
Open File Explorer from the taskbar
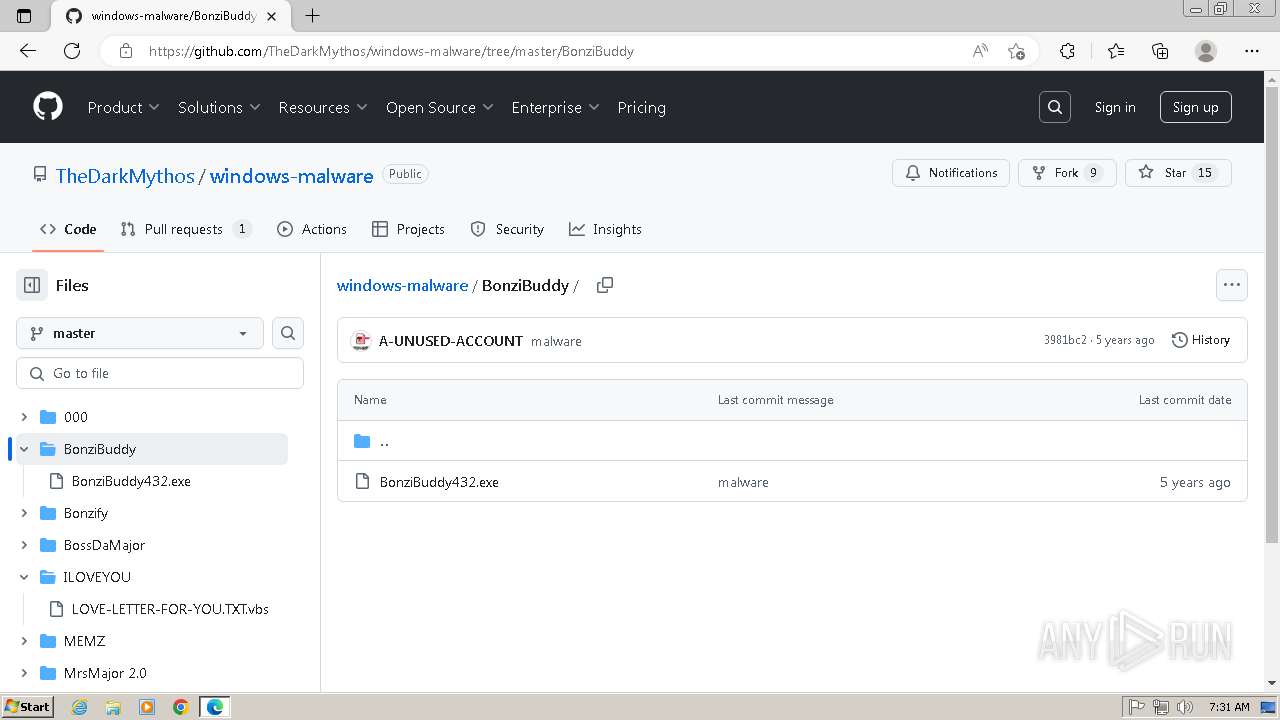tap(113, 707)
